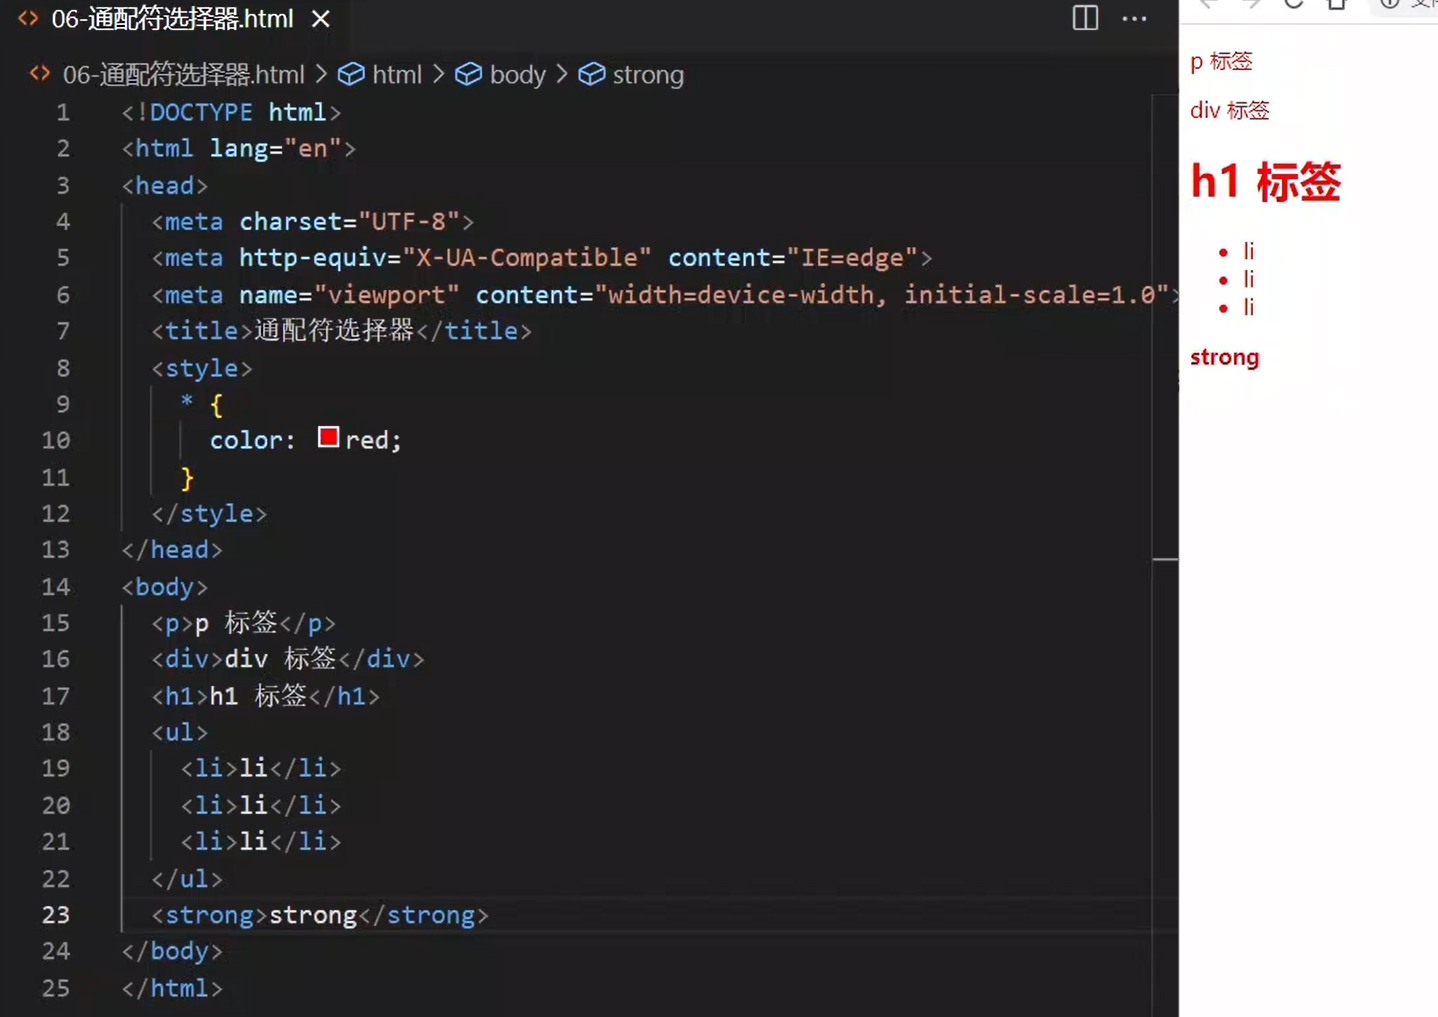The height and width of the screenshot is (1017, 1438).
Task: Click the strong element code line
Action: [320, 916]
